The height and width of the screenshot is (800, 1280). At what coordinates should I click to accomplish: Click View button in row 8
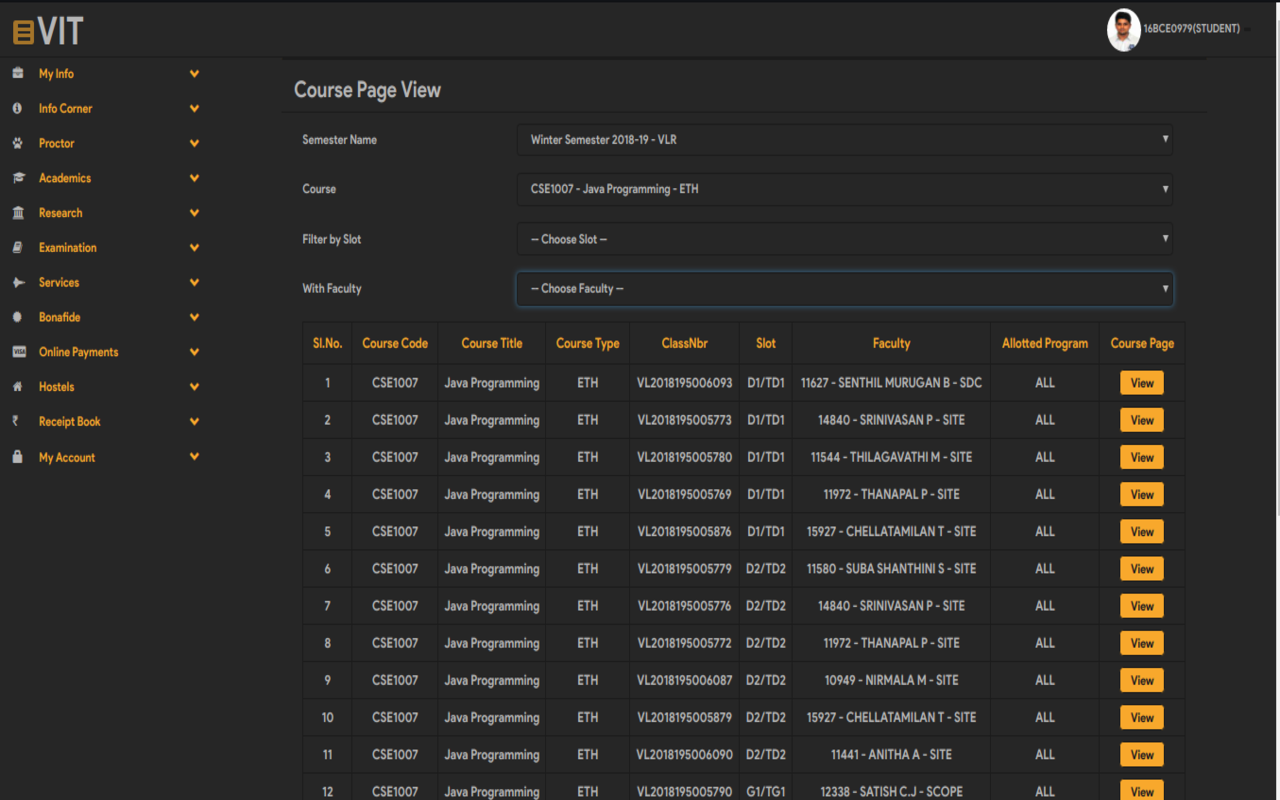1142,643
